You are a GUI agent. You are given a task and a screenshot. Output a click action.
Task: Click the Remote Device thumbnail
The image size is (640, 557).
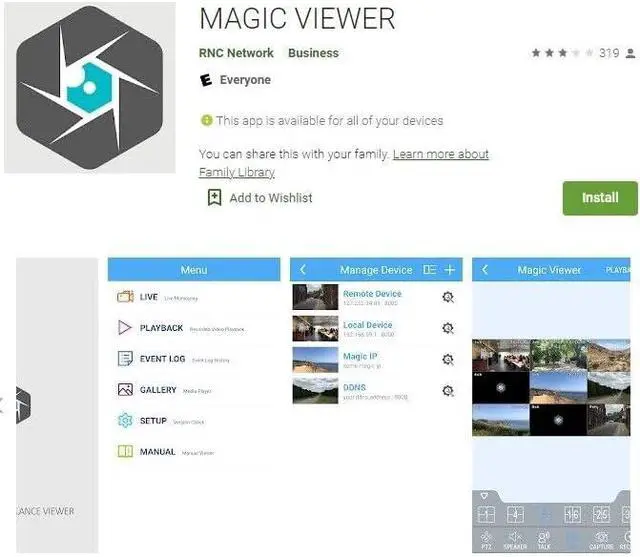click(x=316, y=297)
